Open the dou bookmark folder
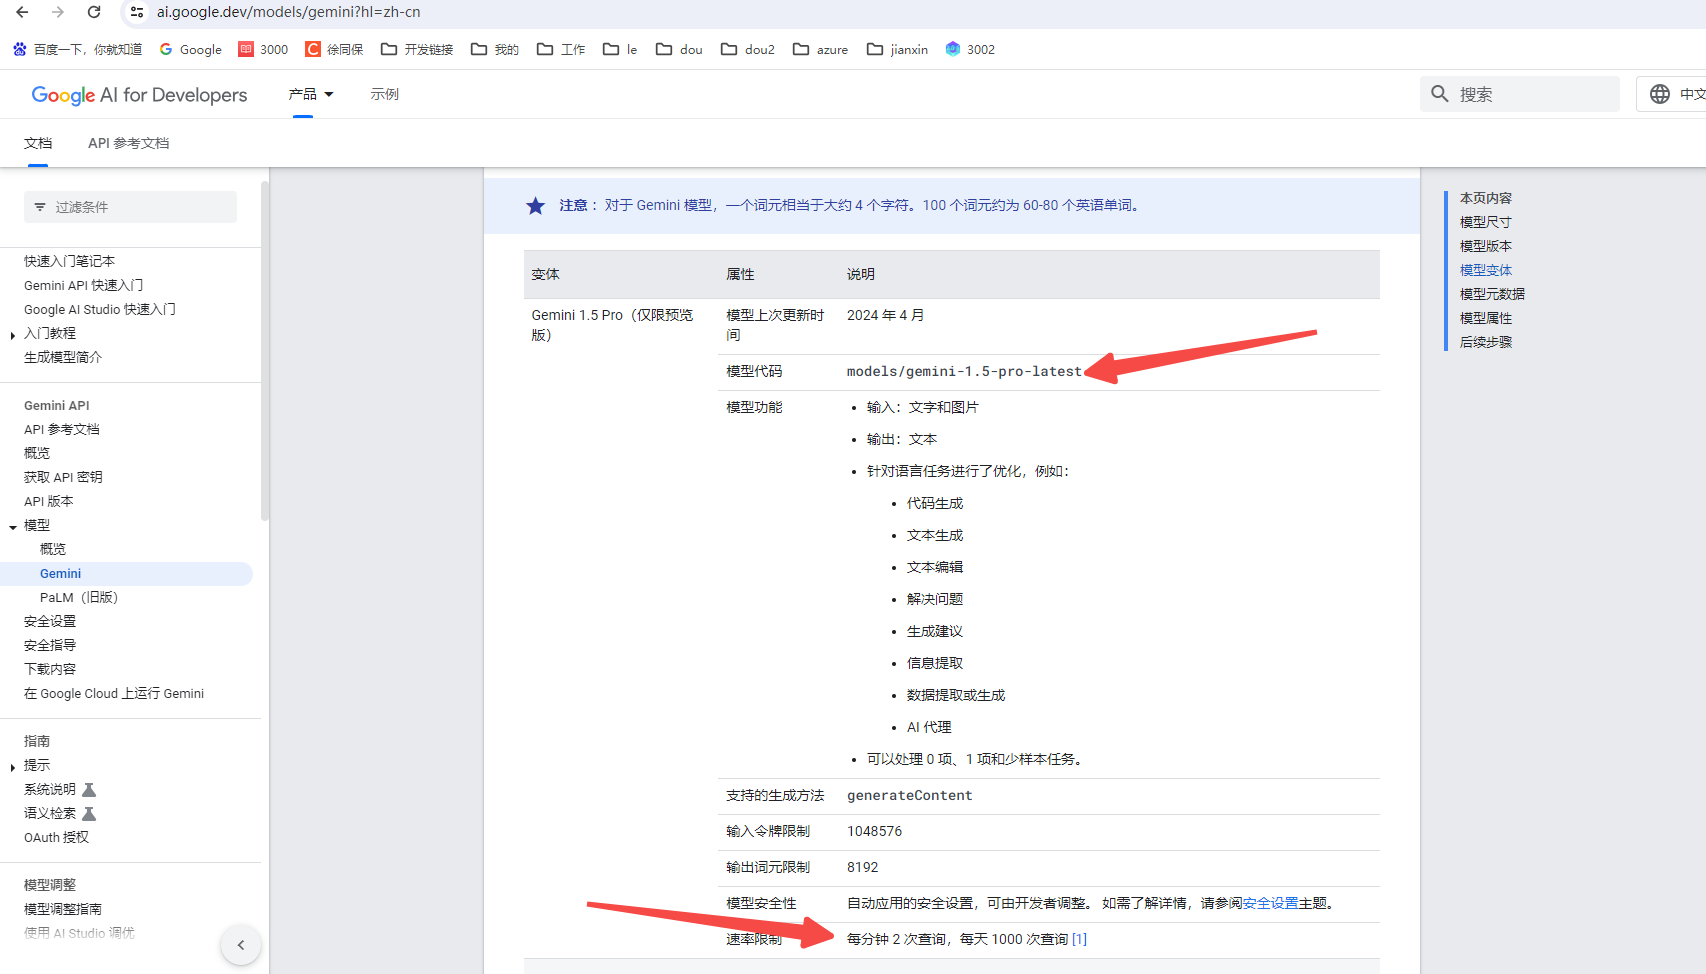This screenshot has width=1706, height=974. pos(679,49)
